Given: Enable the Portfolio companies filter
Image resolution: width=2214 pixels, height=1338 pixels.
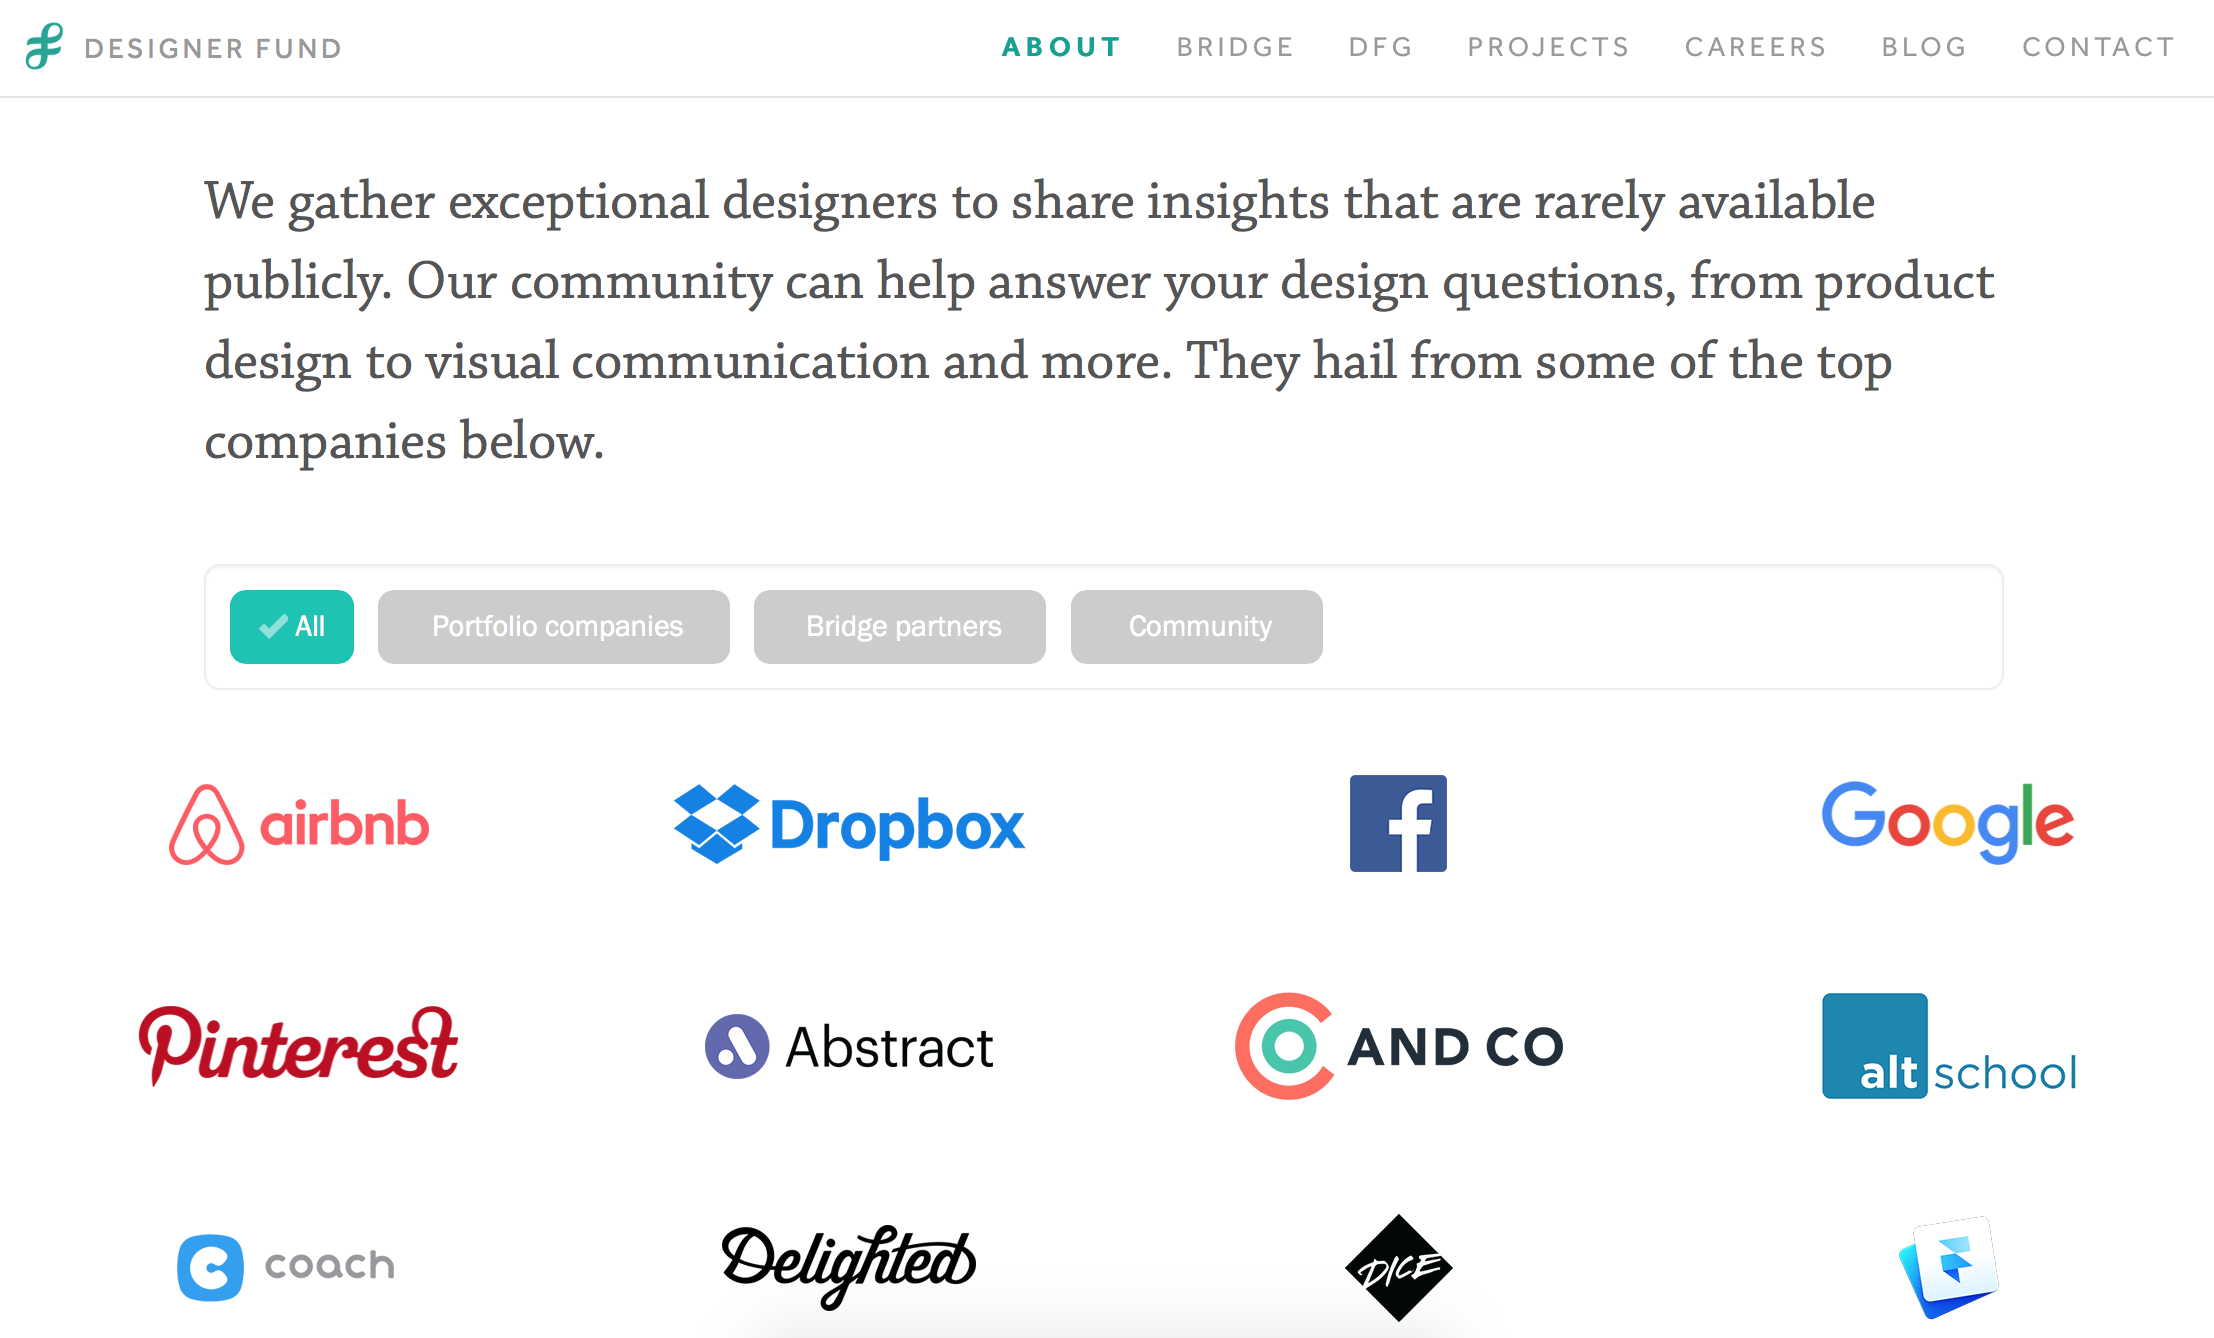Looking at the screenshot, I should (x=554, y=627).
